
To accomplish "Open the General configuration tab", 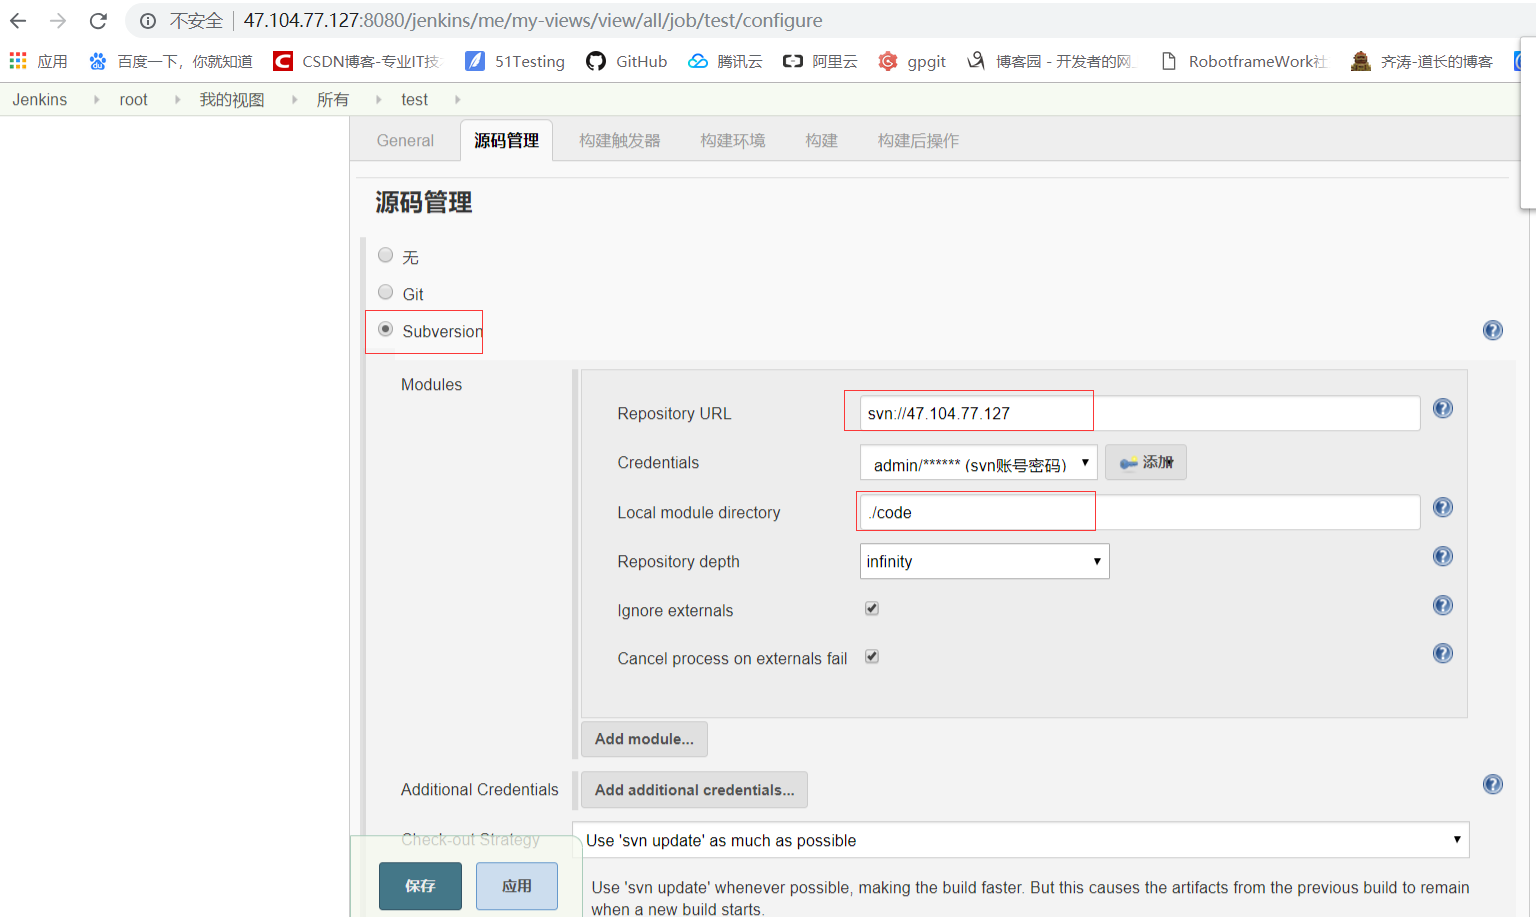I will (x=404, y=140).
